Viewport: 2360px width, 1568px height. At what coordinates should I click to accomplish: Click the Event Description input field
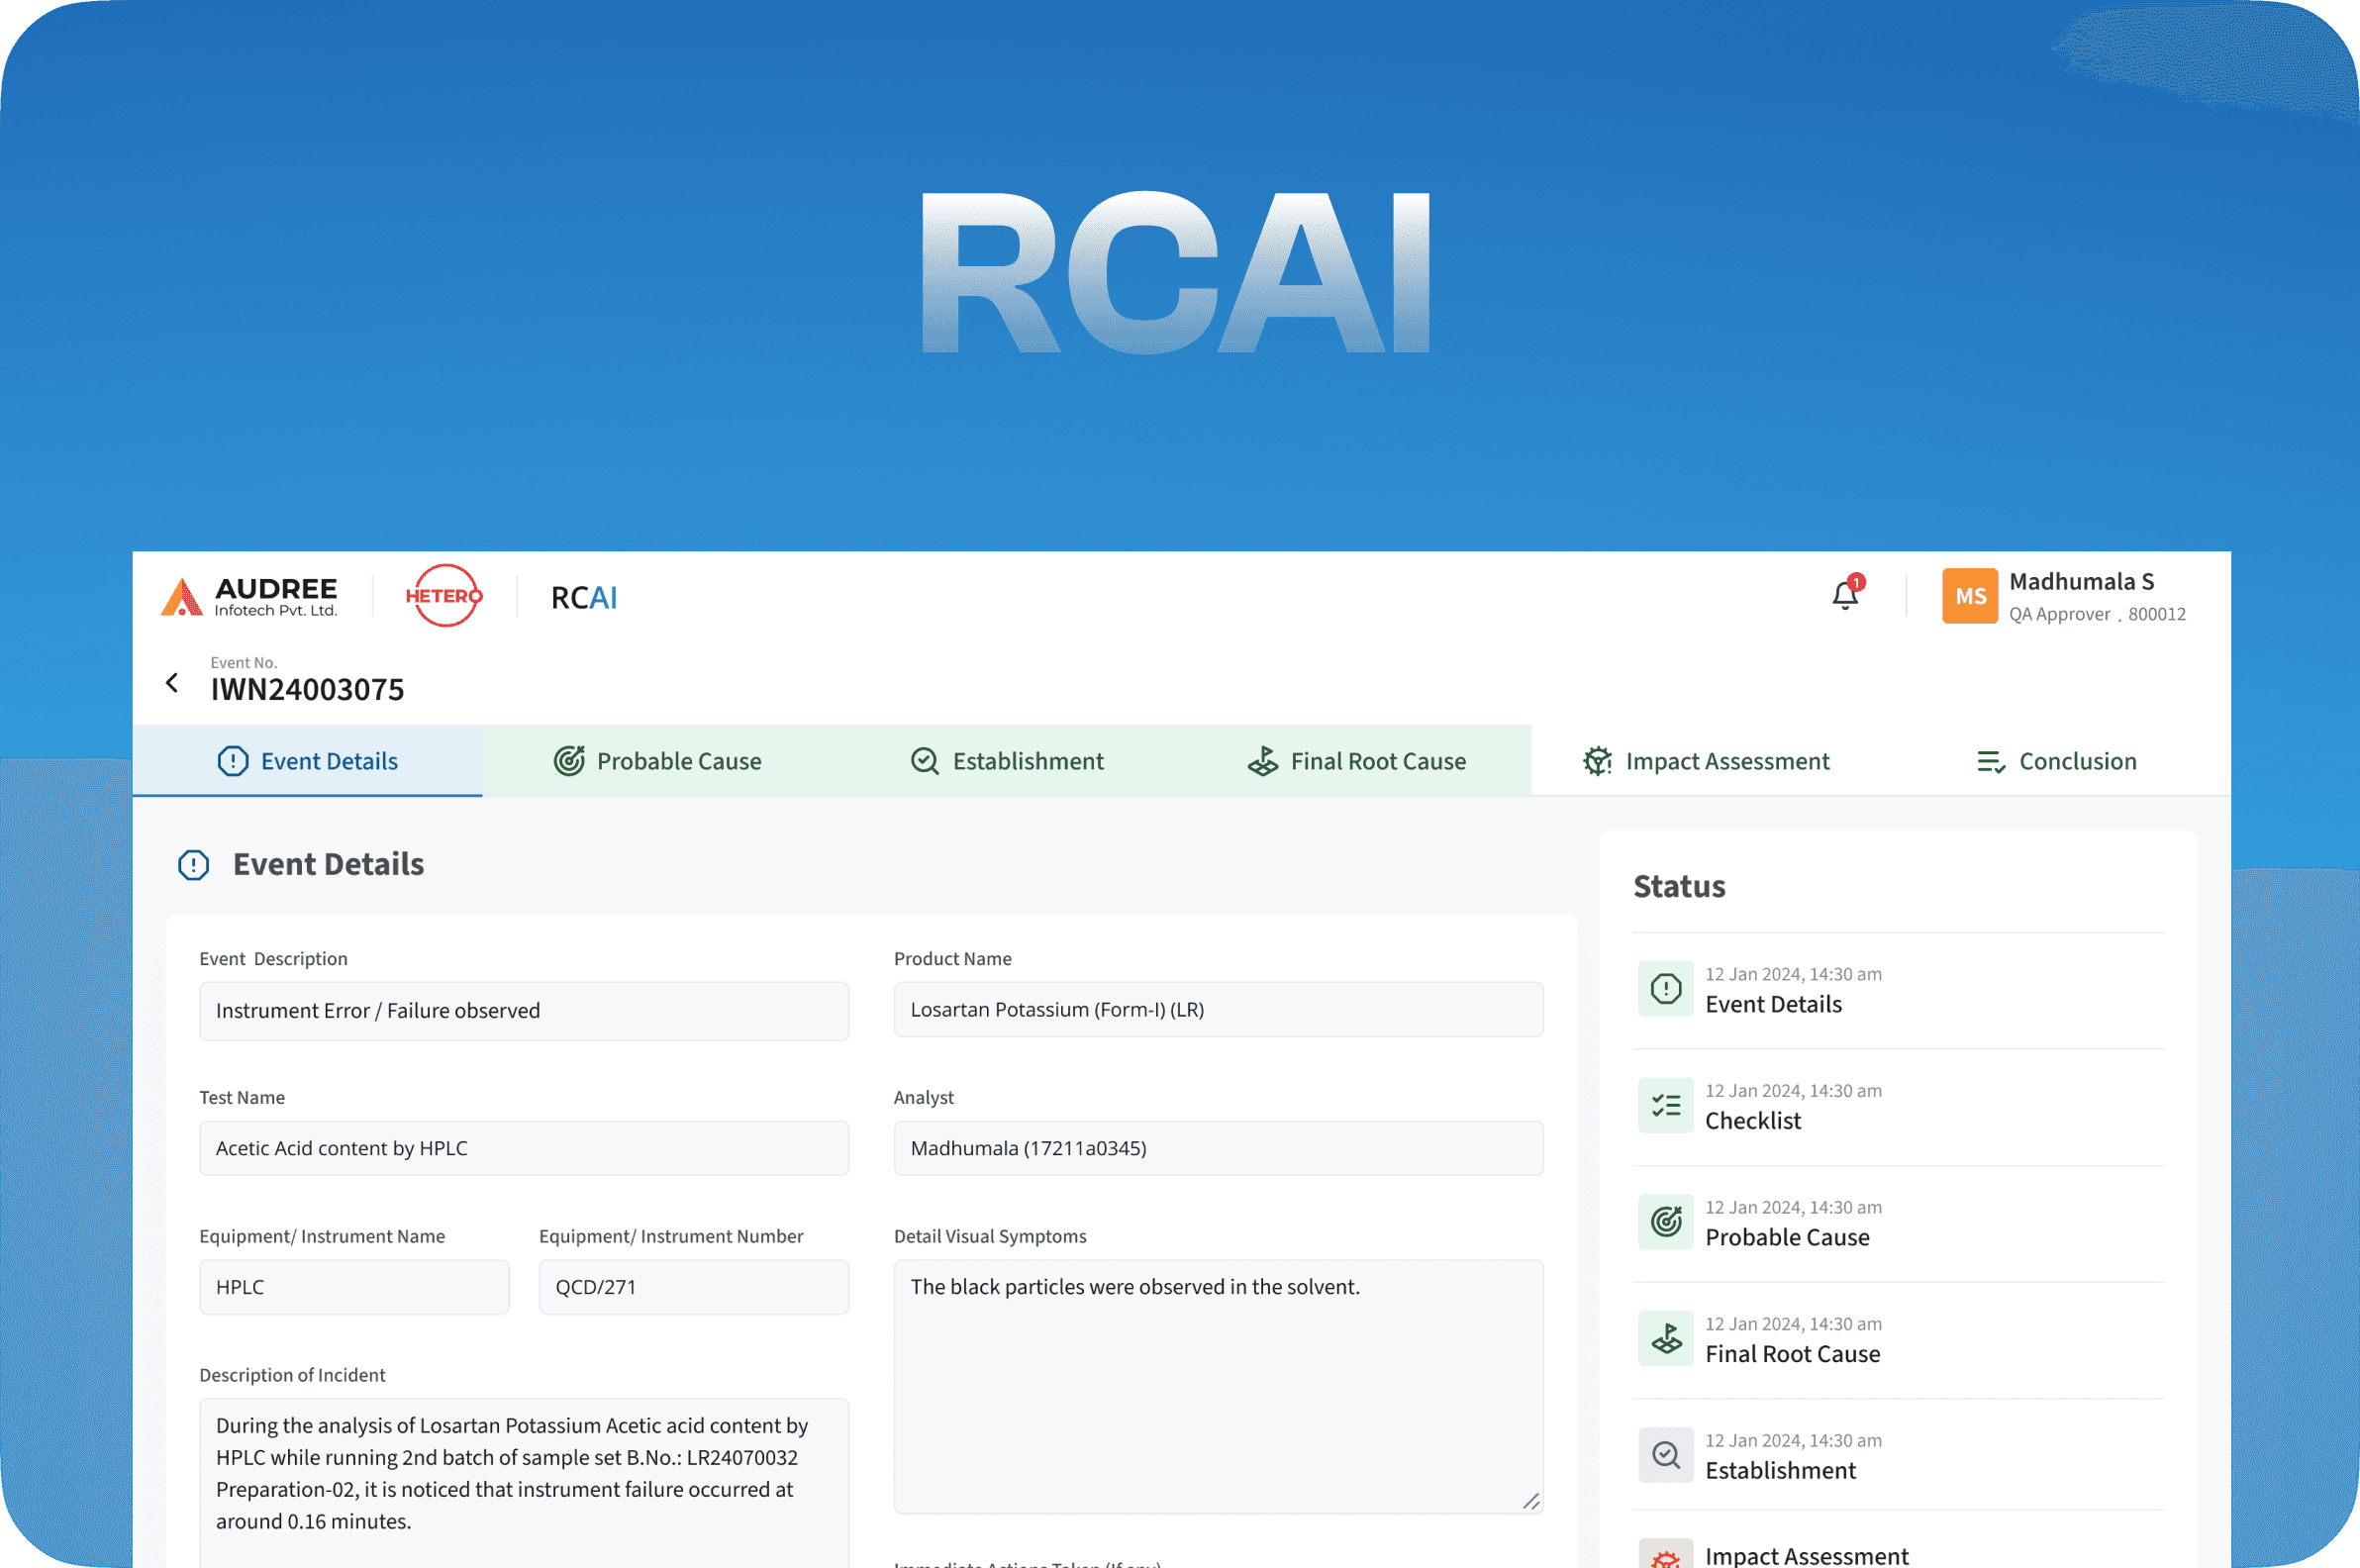point(524,1011)
